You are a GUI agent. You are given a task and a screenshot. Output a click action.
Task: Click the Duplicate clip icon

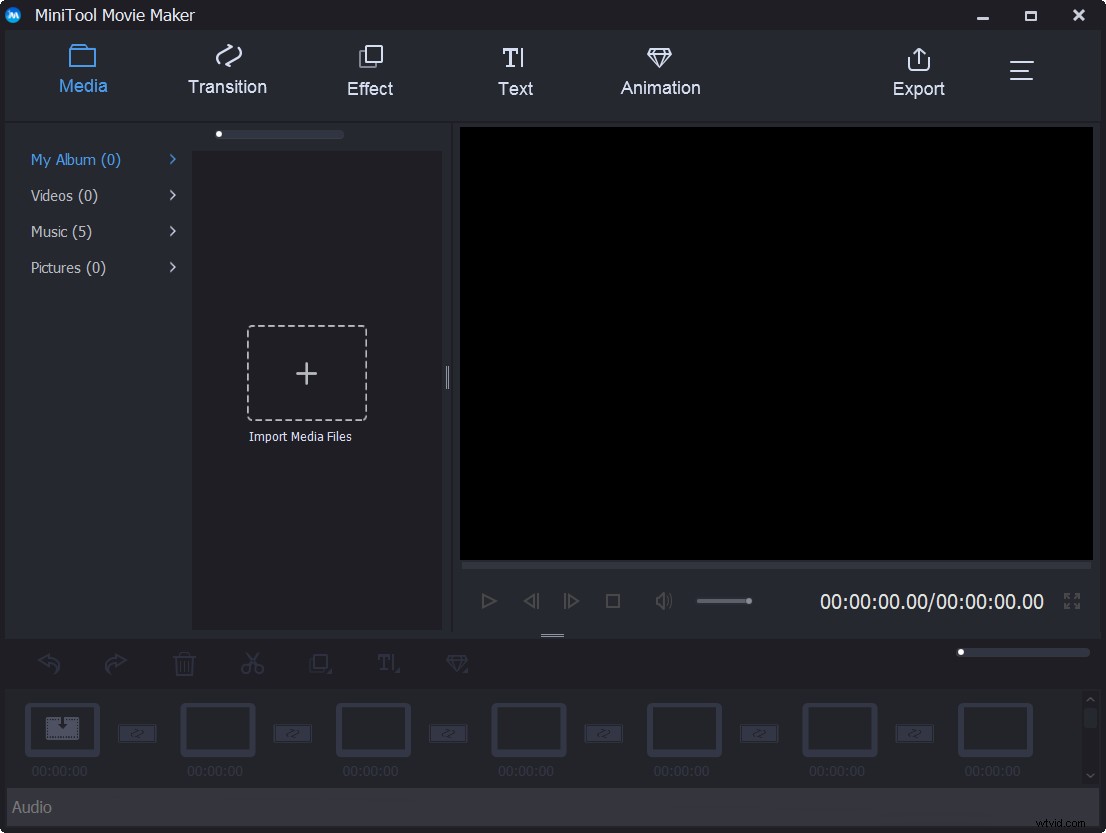320,663
